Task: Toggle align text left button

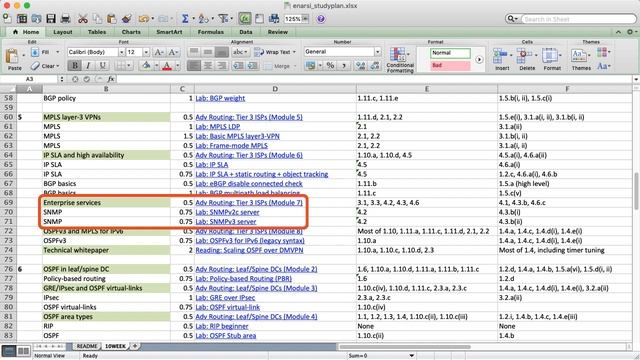Action: 194,65
